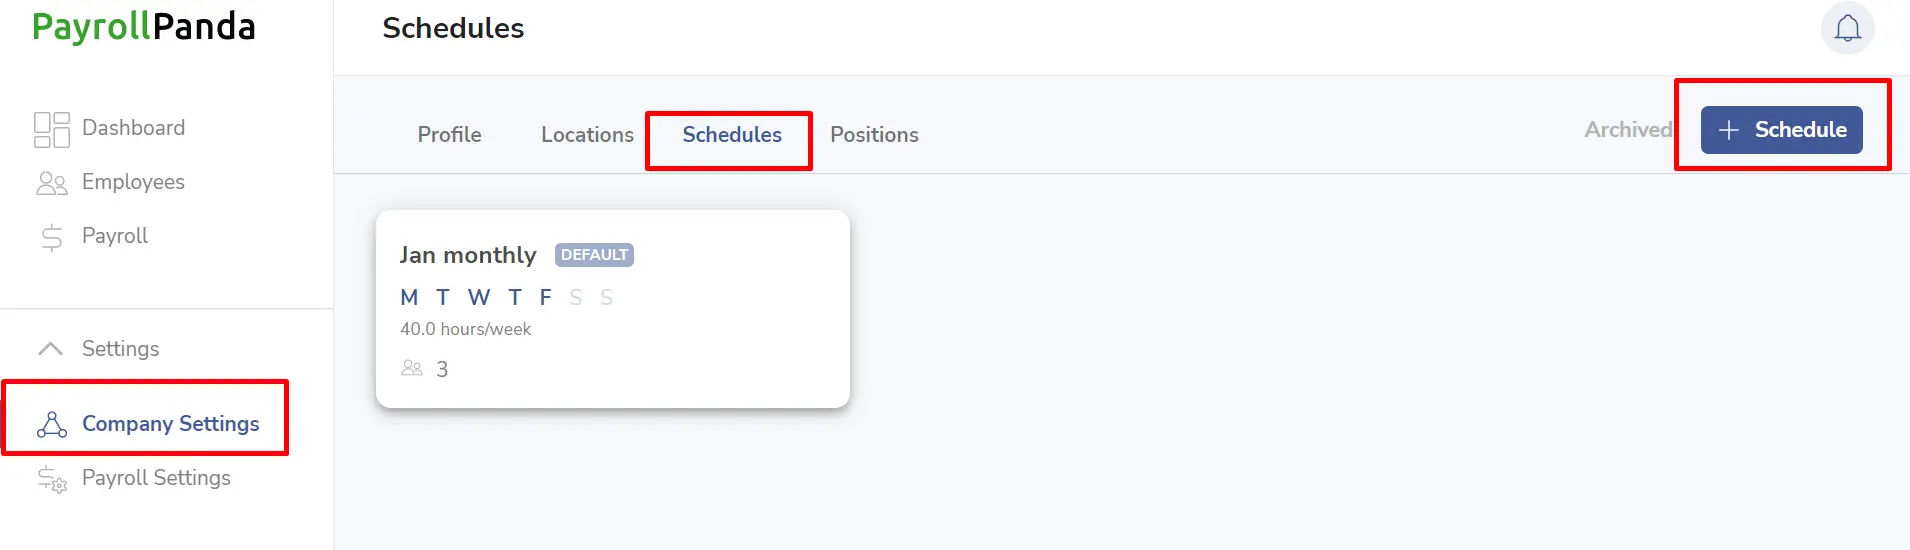Select the Schedules tab
The height and width of the screenshot is (550, 1910).
(732, 134)
